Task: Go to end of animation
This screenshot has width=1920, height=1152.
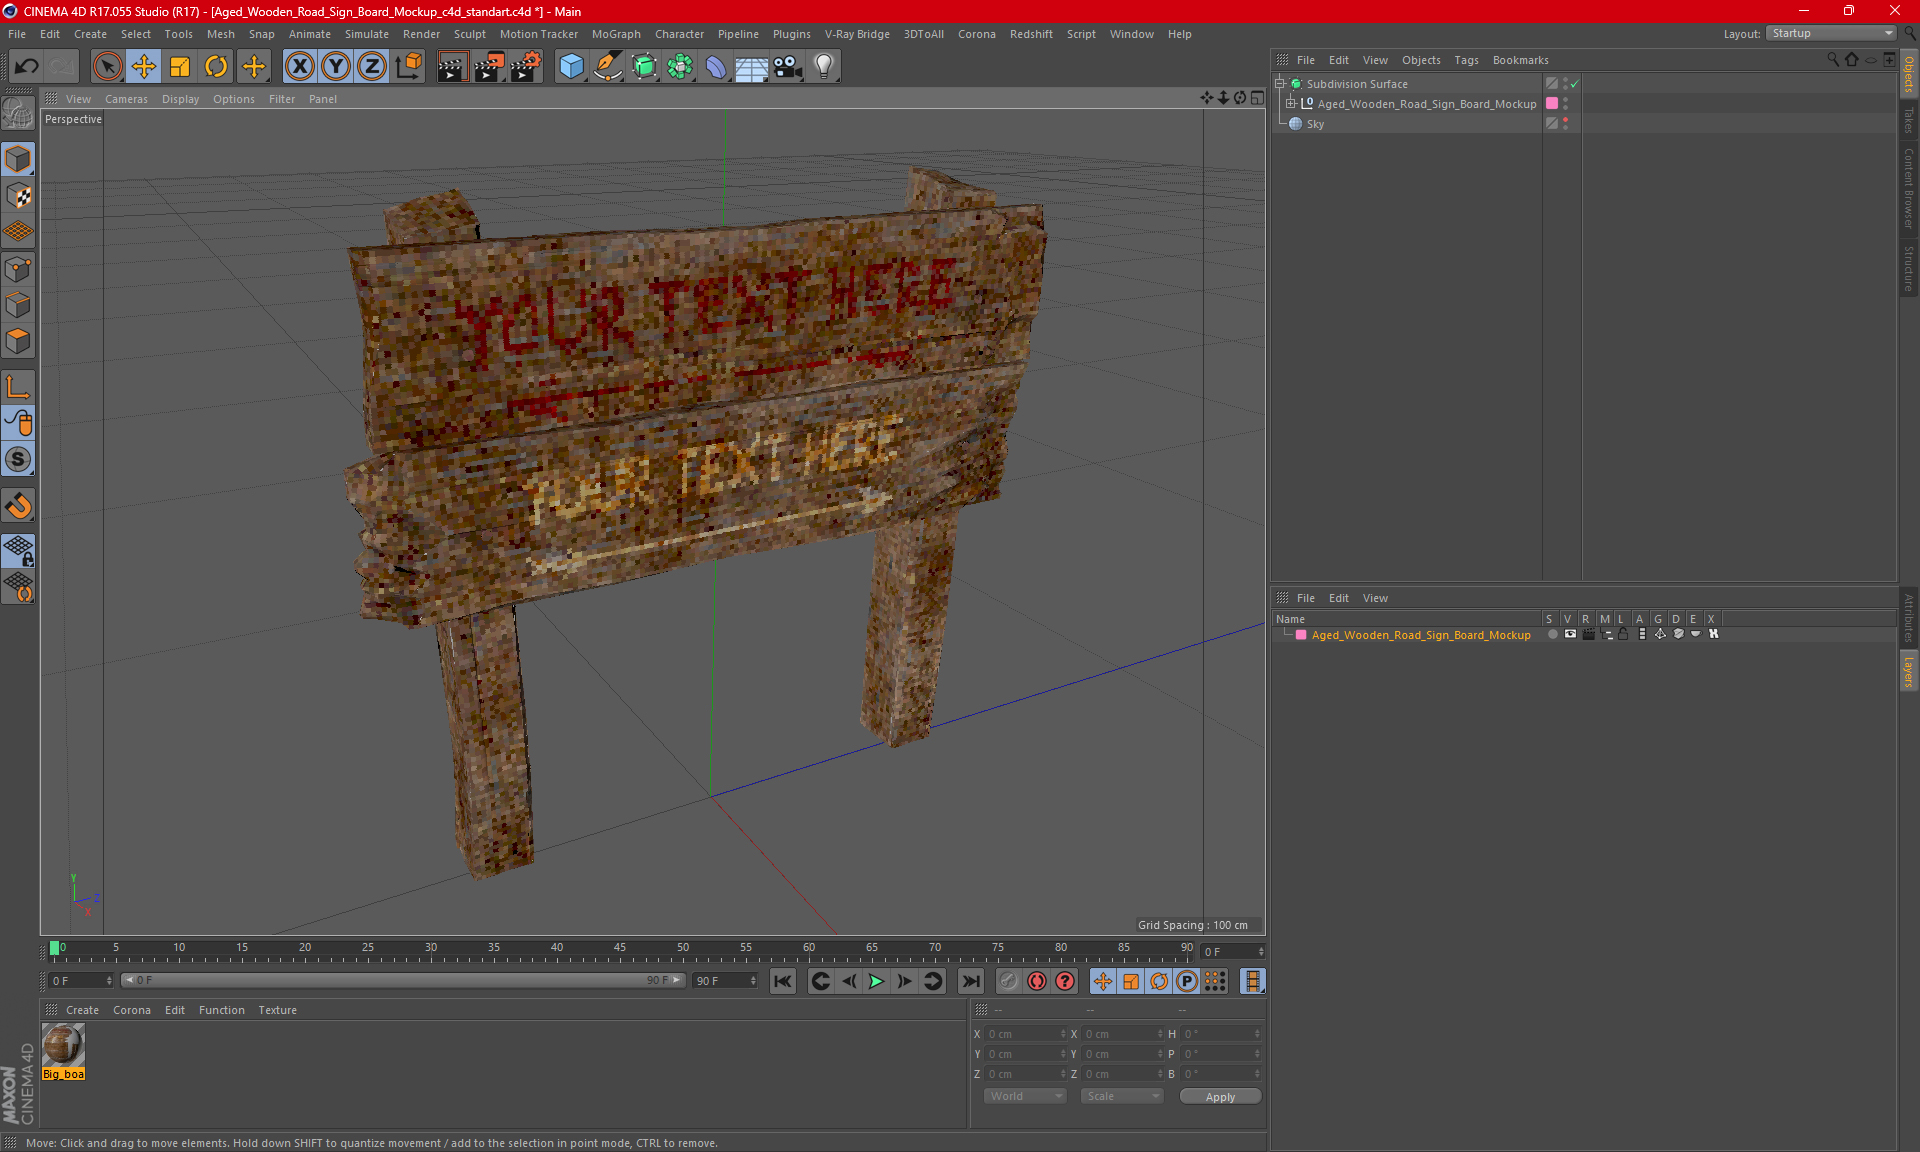Action: [970, 981]
